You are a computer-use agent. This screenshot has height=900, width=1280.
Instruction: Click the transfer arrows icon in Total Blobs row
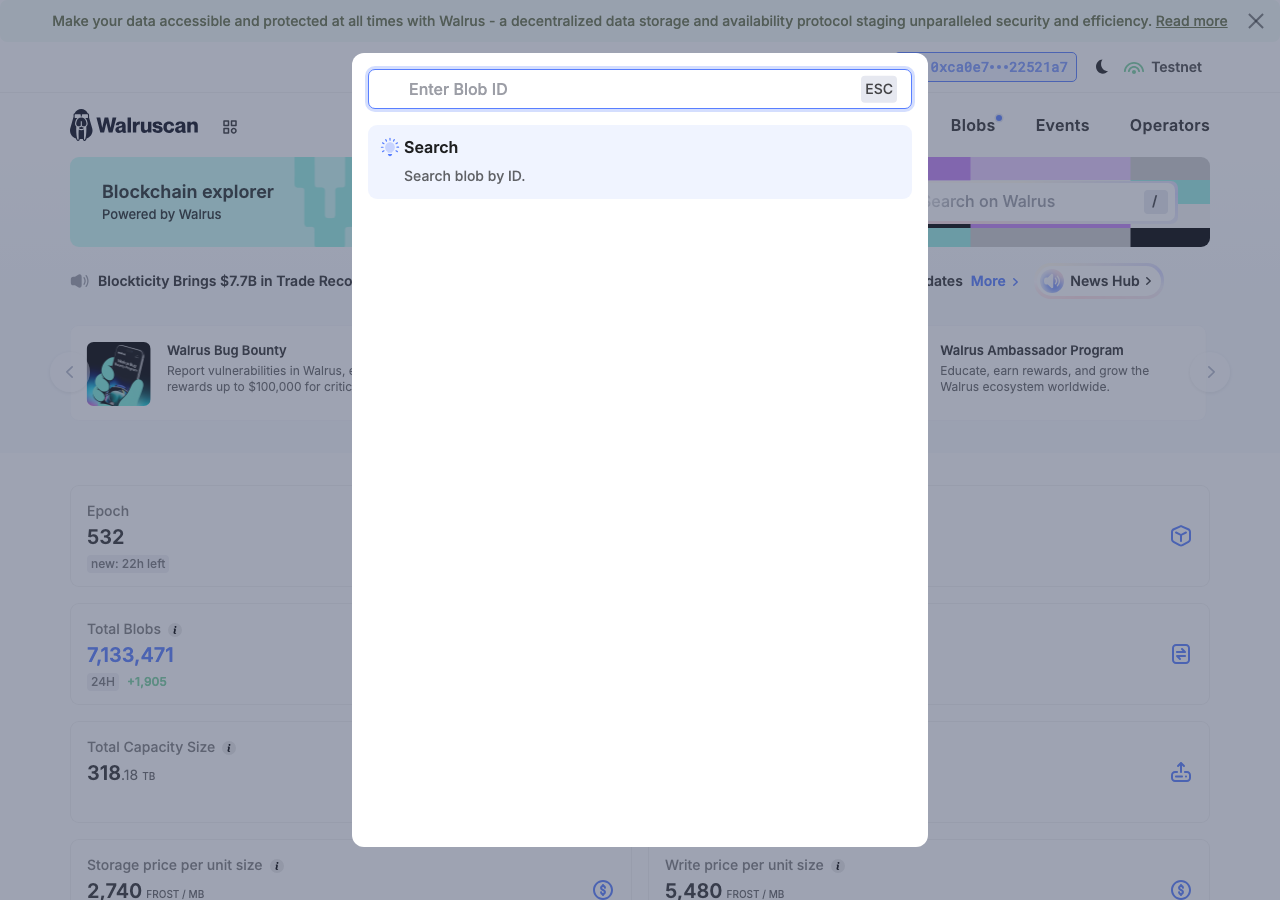tap(1181, 654)
